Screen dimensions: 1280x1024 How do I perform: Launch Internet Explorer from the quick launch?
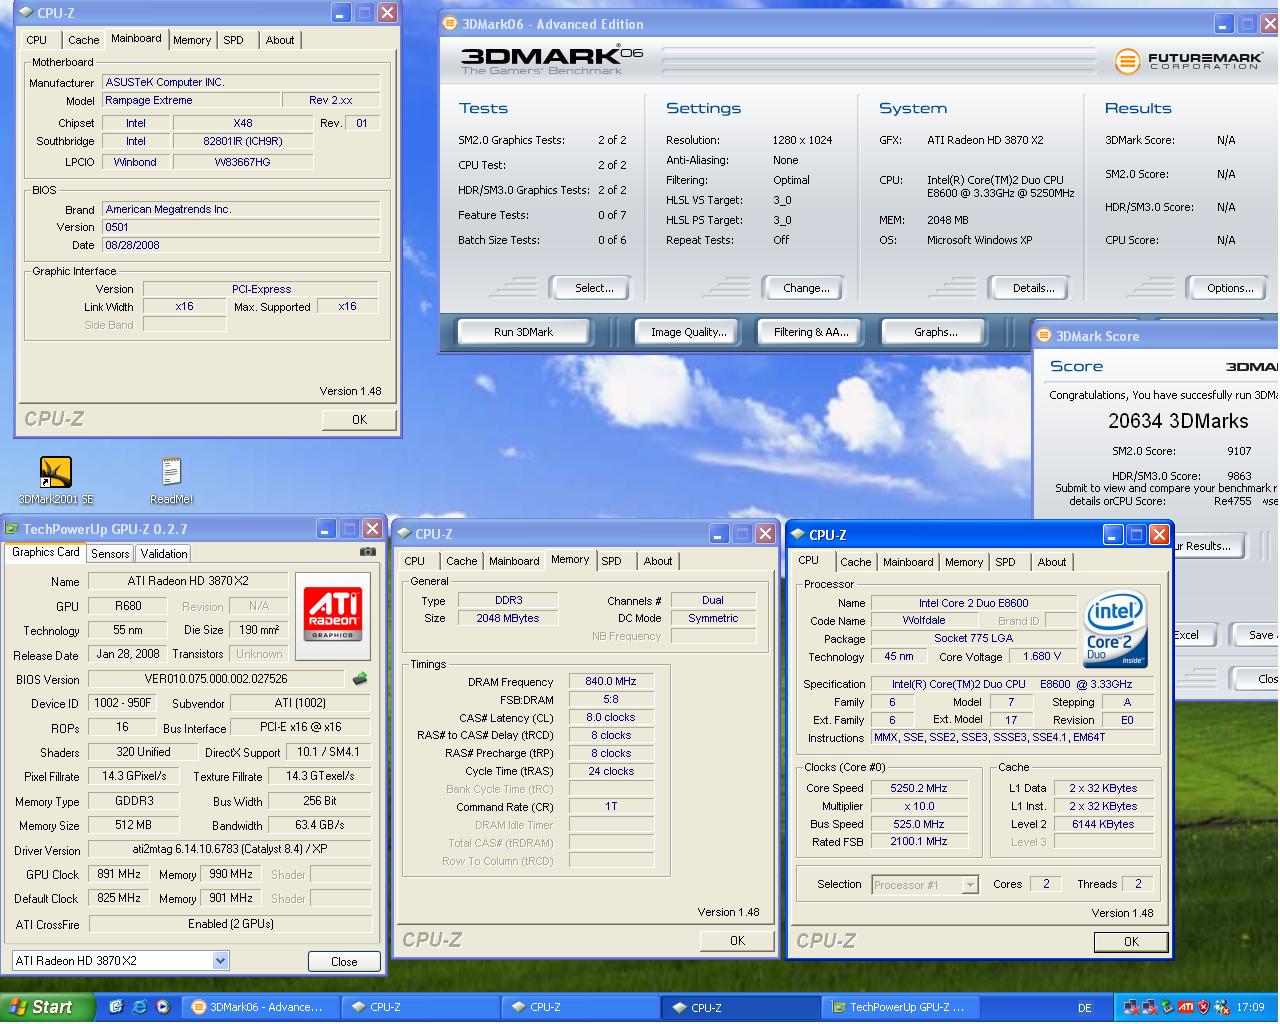click(139, 1007)
